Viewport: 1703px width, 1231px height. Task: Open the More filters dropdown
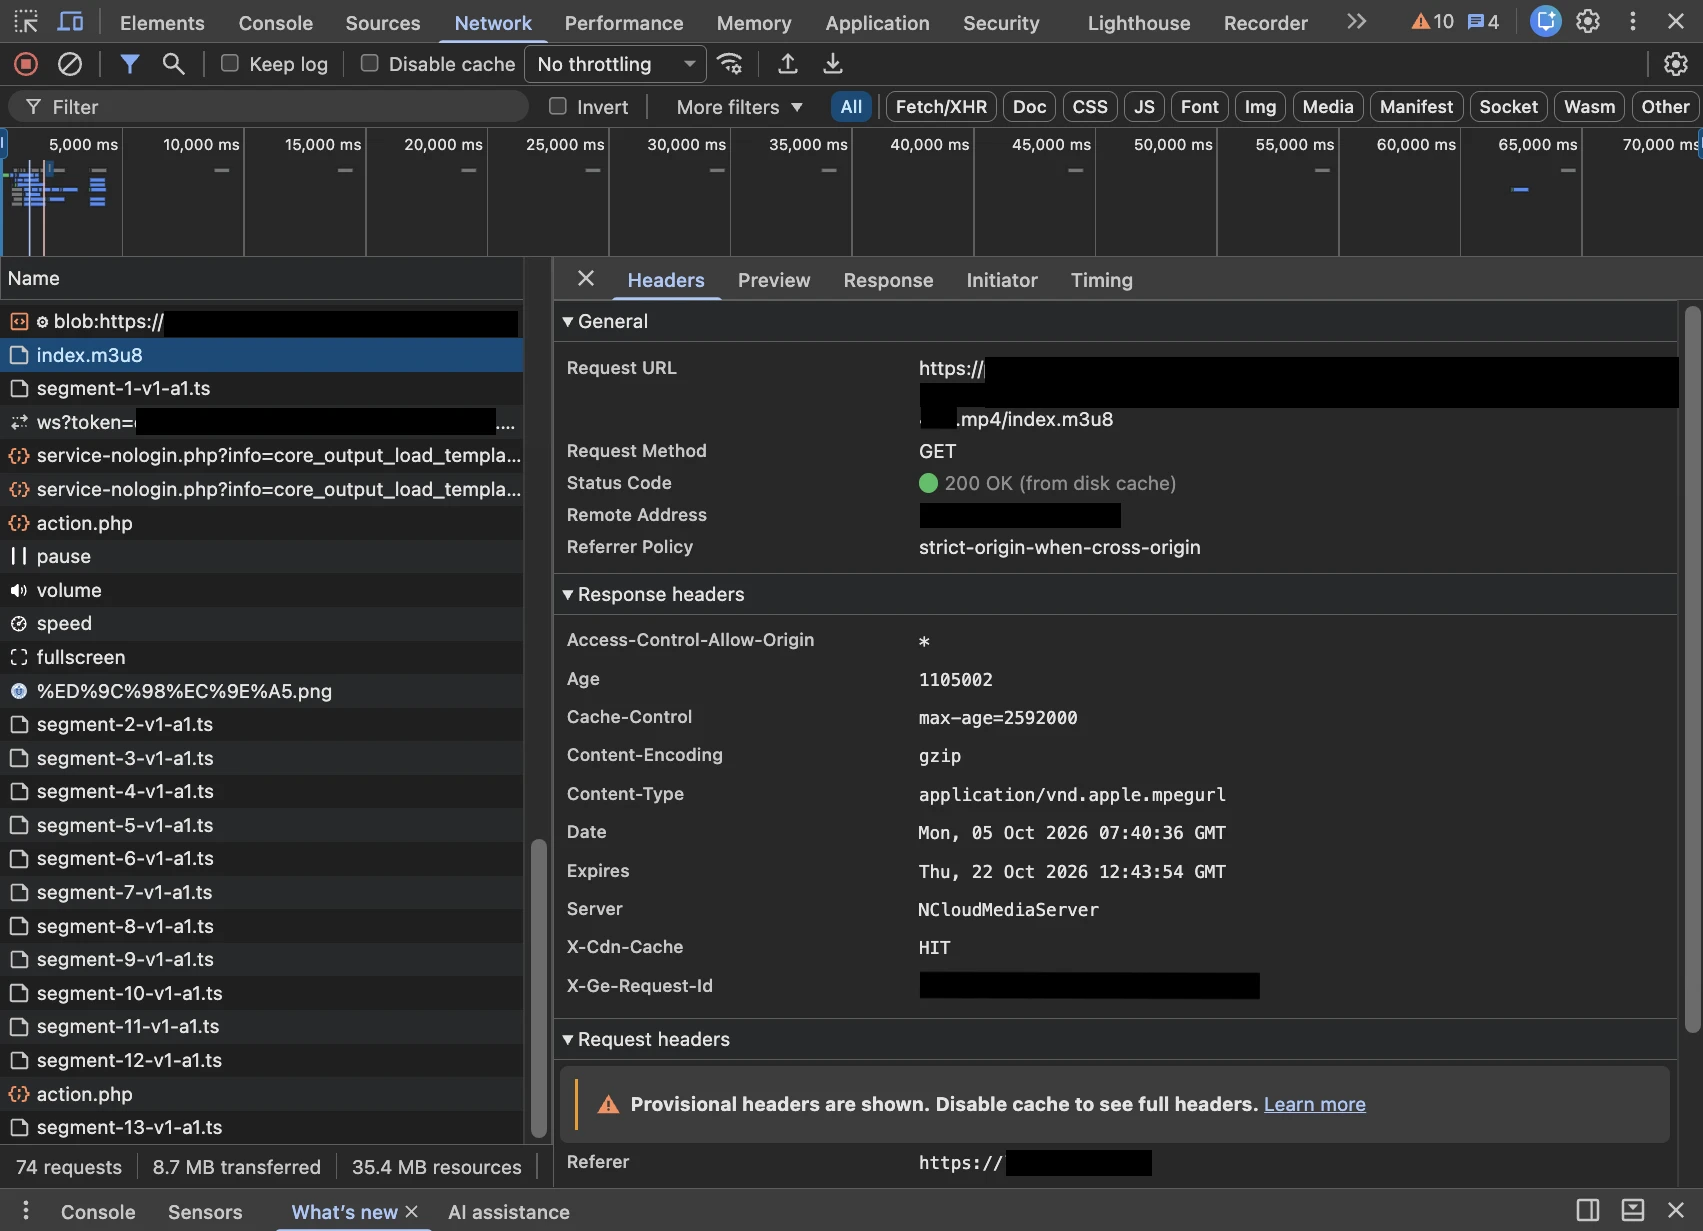point(740,107)
